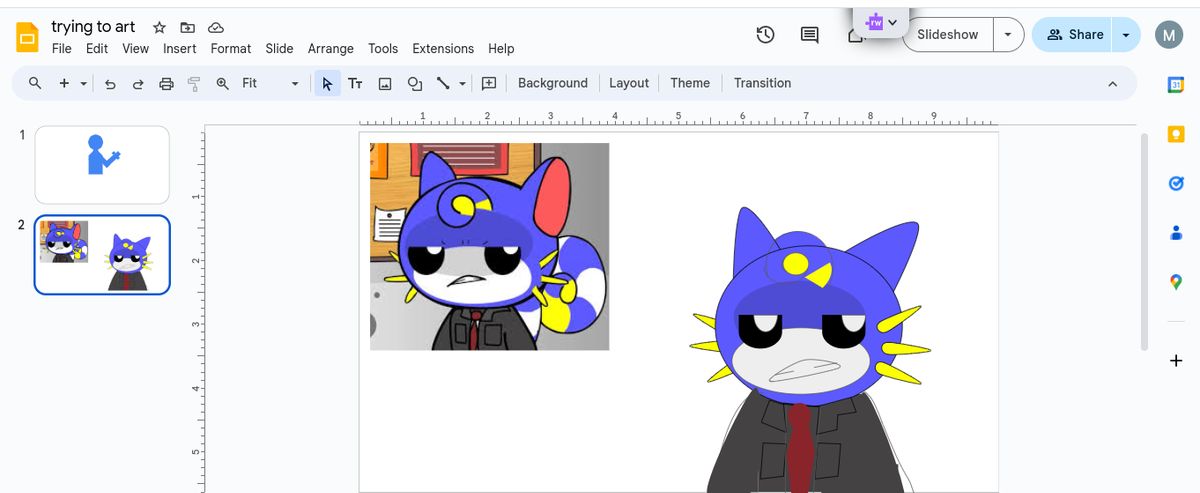Open the Transition panel
The image size is (1200, 493).
[762, 84]
